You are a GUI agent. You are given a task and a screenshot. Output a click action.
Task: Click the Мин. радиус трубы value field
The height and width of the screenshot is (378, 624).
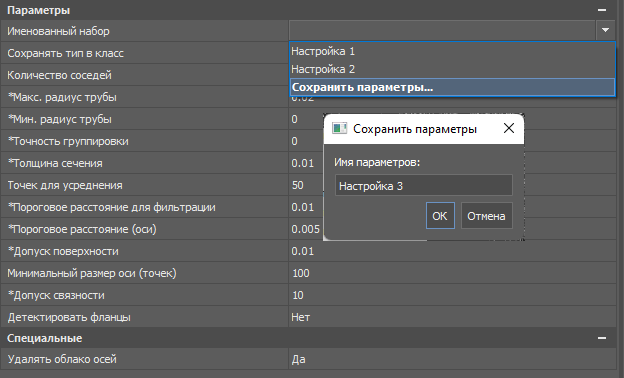(x=306, y=119)
